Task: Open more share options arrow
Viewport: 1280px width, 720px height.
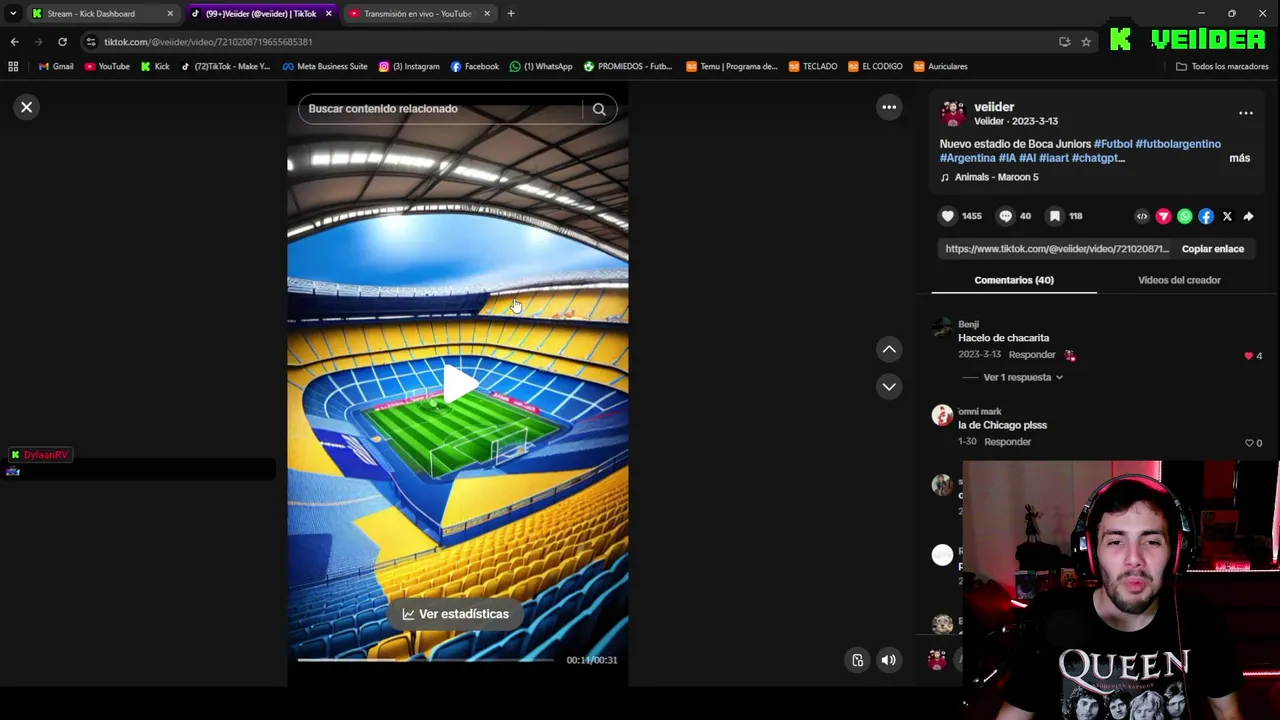Action: [1248, 216]
